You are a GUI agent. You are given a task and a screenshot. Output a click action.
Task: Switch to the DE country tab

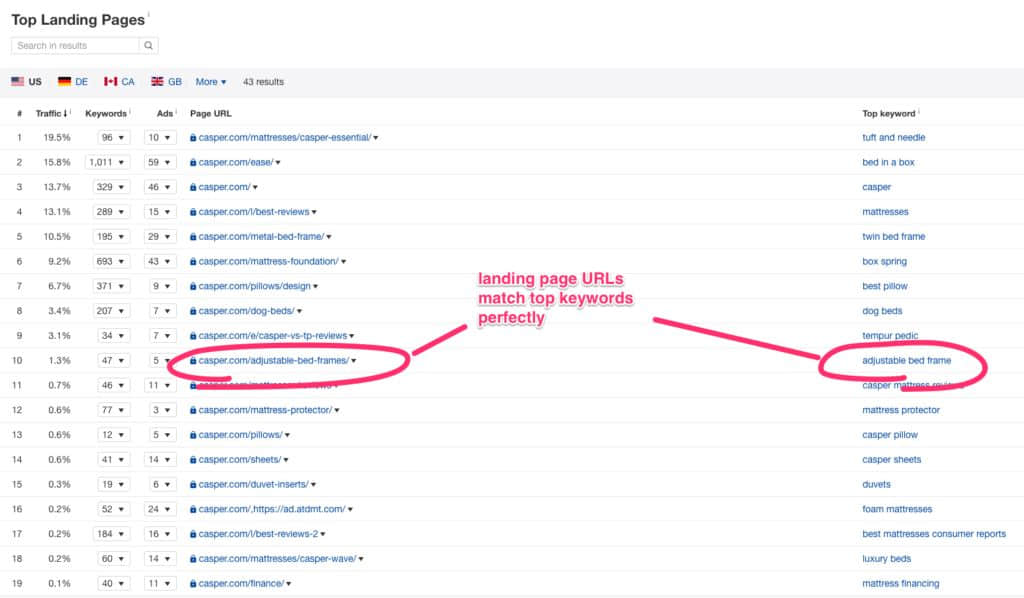(x=72, y=82)
